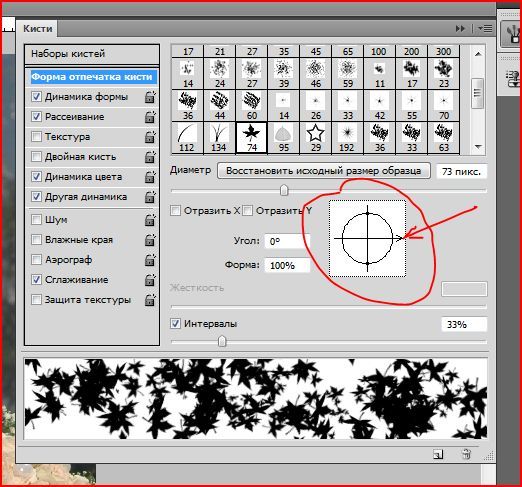Open the Наборы кистей section
Image resolution: width=522 pixels, height=487 pixels.
coord(92,54)
